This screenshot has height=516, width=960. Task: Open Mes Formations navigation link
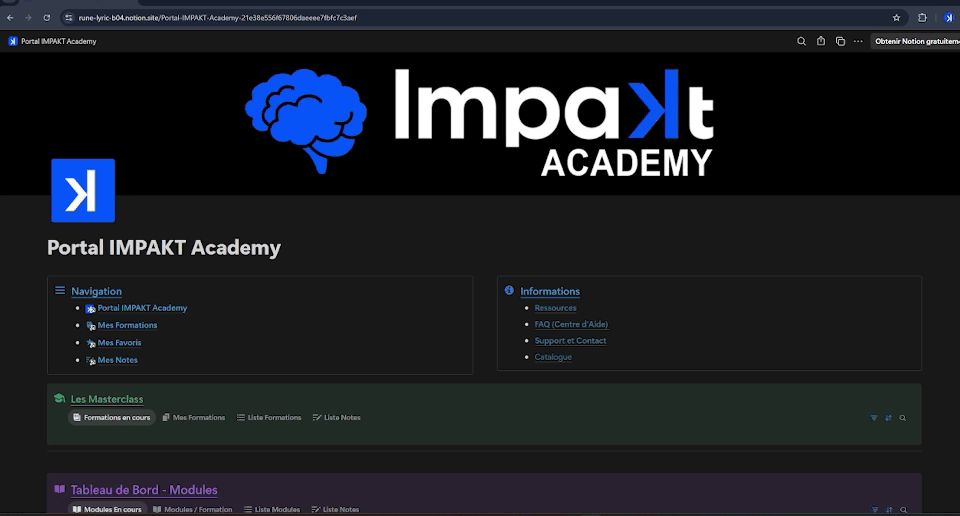coord(127,325)
